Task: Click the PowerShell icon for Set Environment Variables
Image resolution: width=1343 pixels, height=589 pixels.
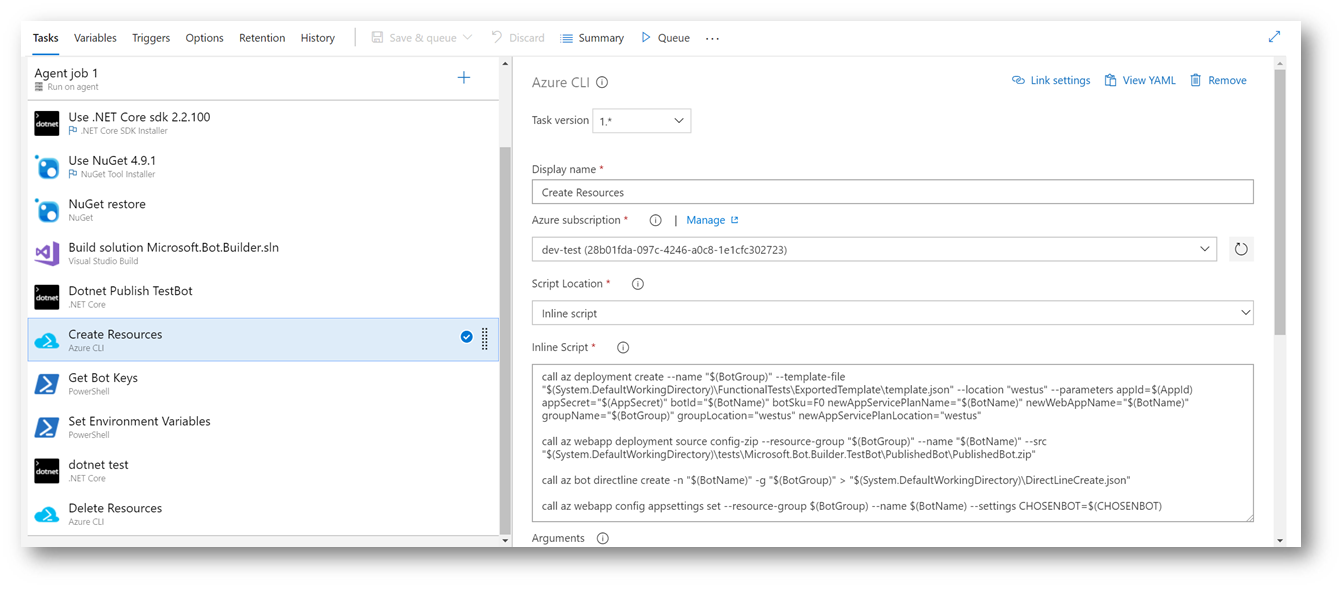Action: click(x=47, y=427)
